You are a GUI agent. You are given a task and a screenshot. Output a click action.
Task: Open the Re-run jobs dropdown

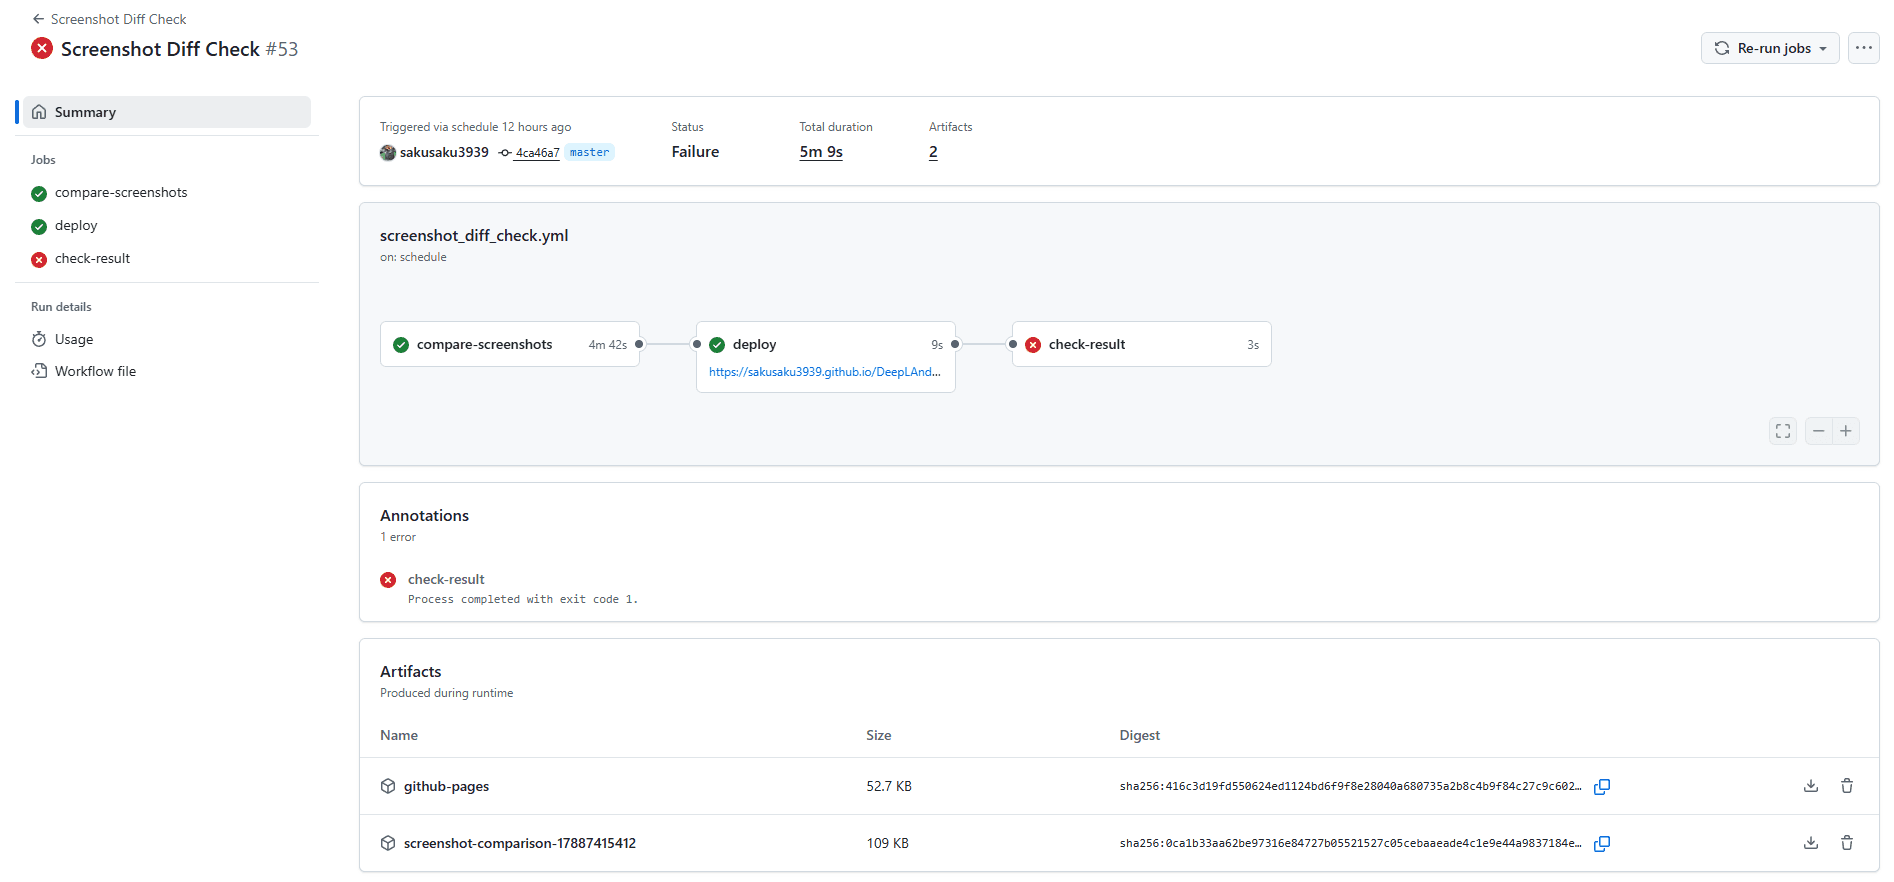1769,48
